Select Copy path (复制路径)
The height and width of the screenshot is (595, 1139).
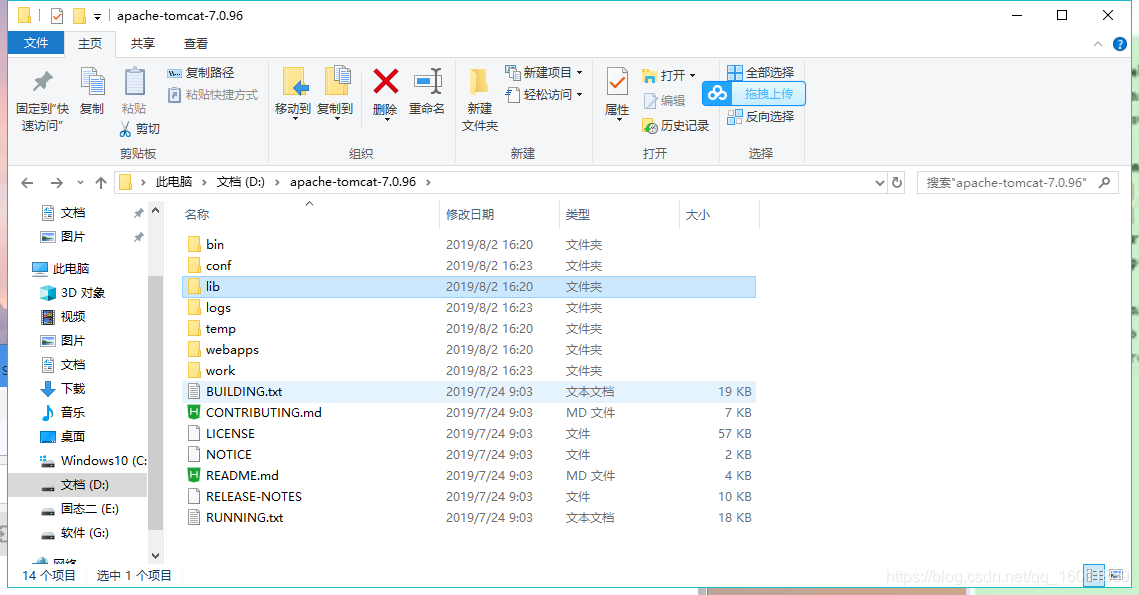pyautogui.click(x=201, y=73)
